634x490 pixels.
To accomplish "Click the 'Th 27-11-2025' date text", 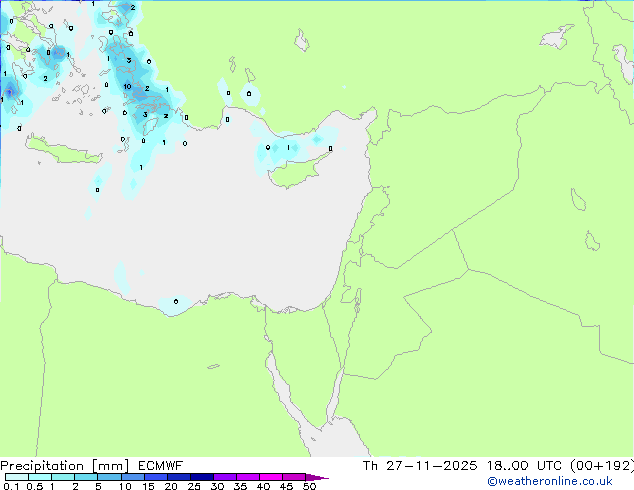I will point(420,466).
